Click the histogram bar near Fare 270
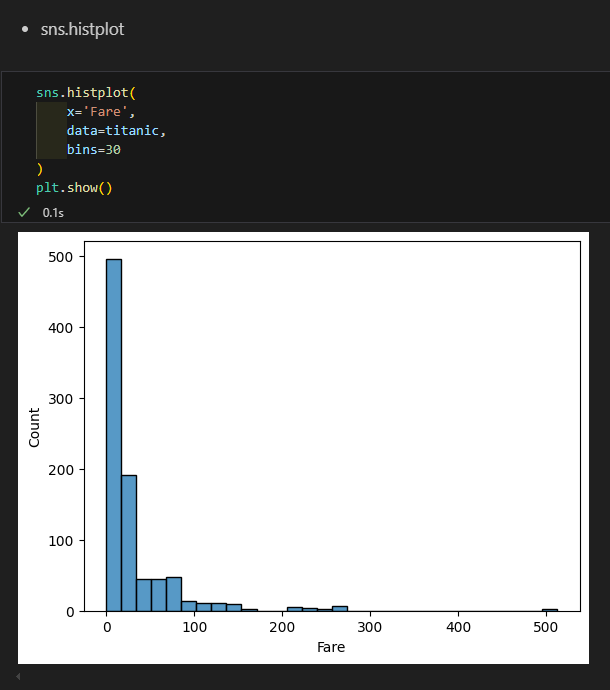This screenshot has height=690, width=610. [x=340, y=609]
